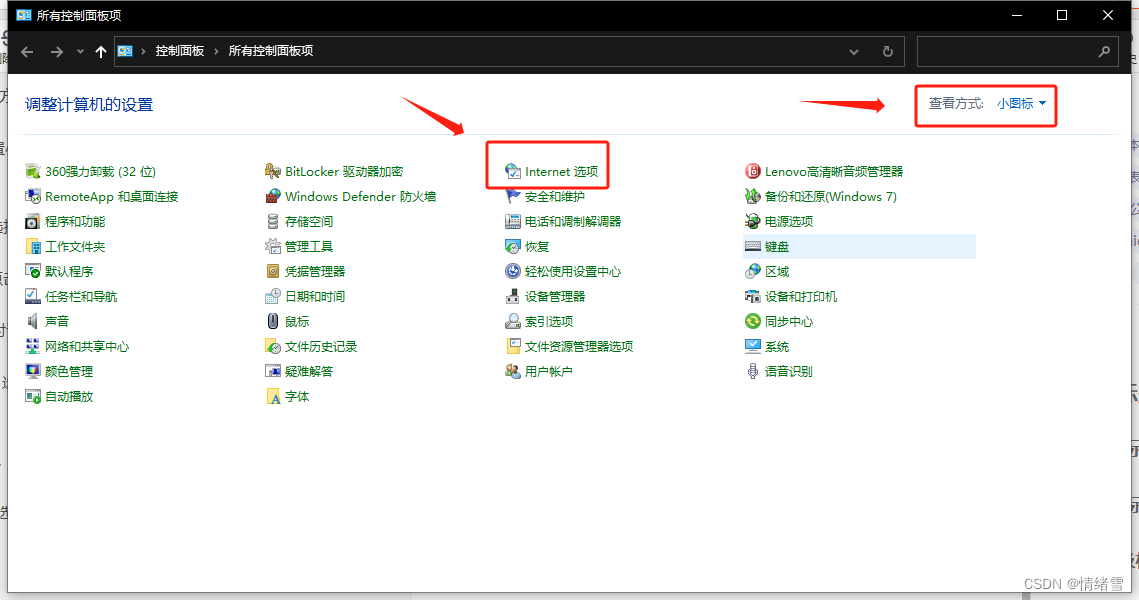Click the 文件历史记录 icon
Image resolution: width=1139 pixels, height=600 pixels.
click(273, 346)
